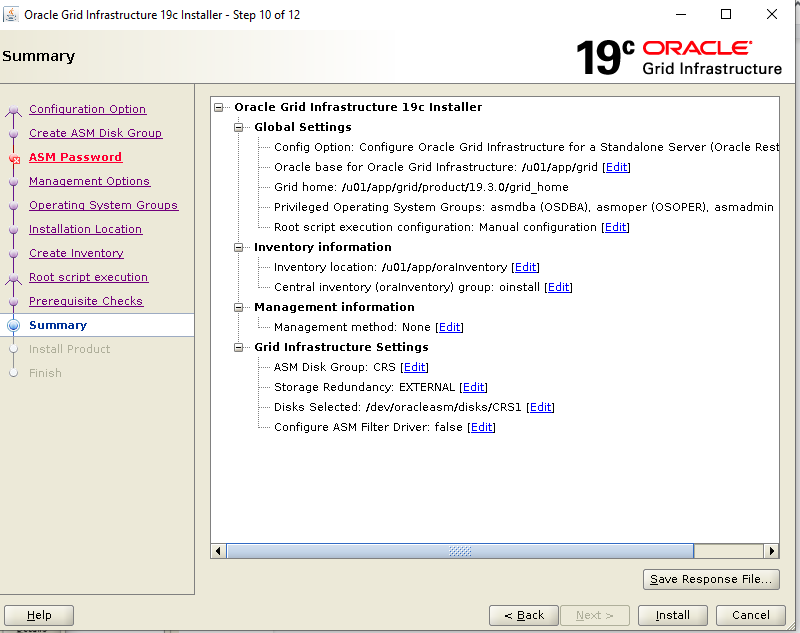
Task: Go to the Root script execution step
Action: point(88,277)
